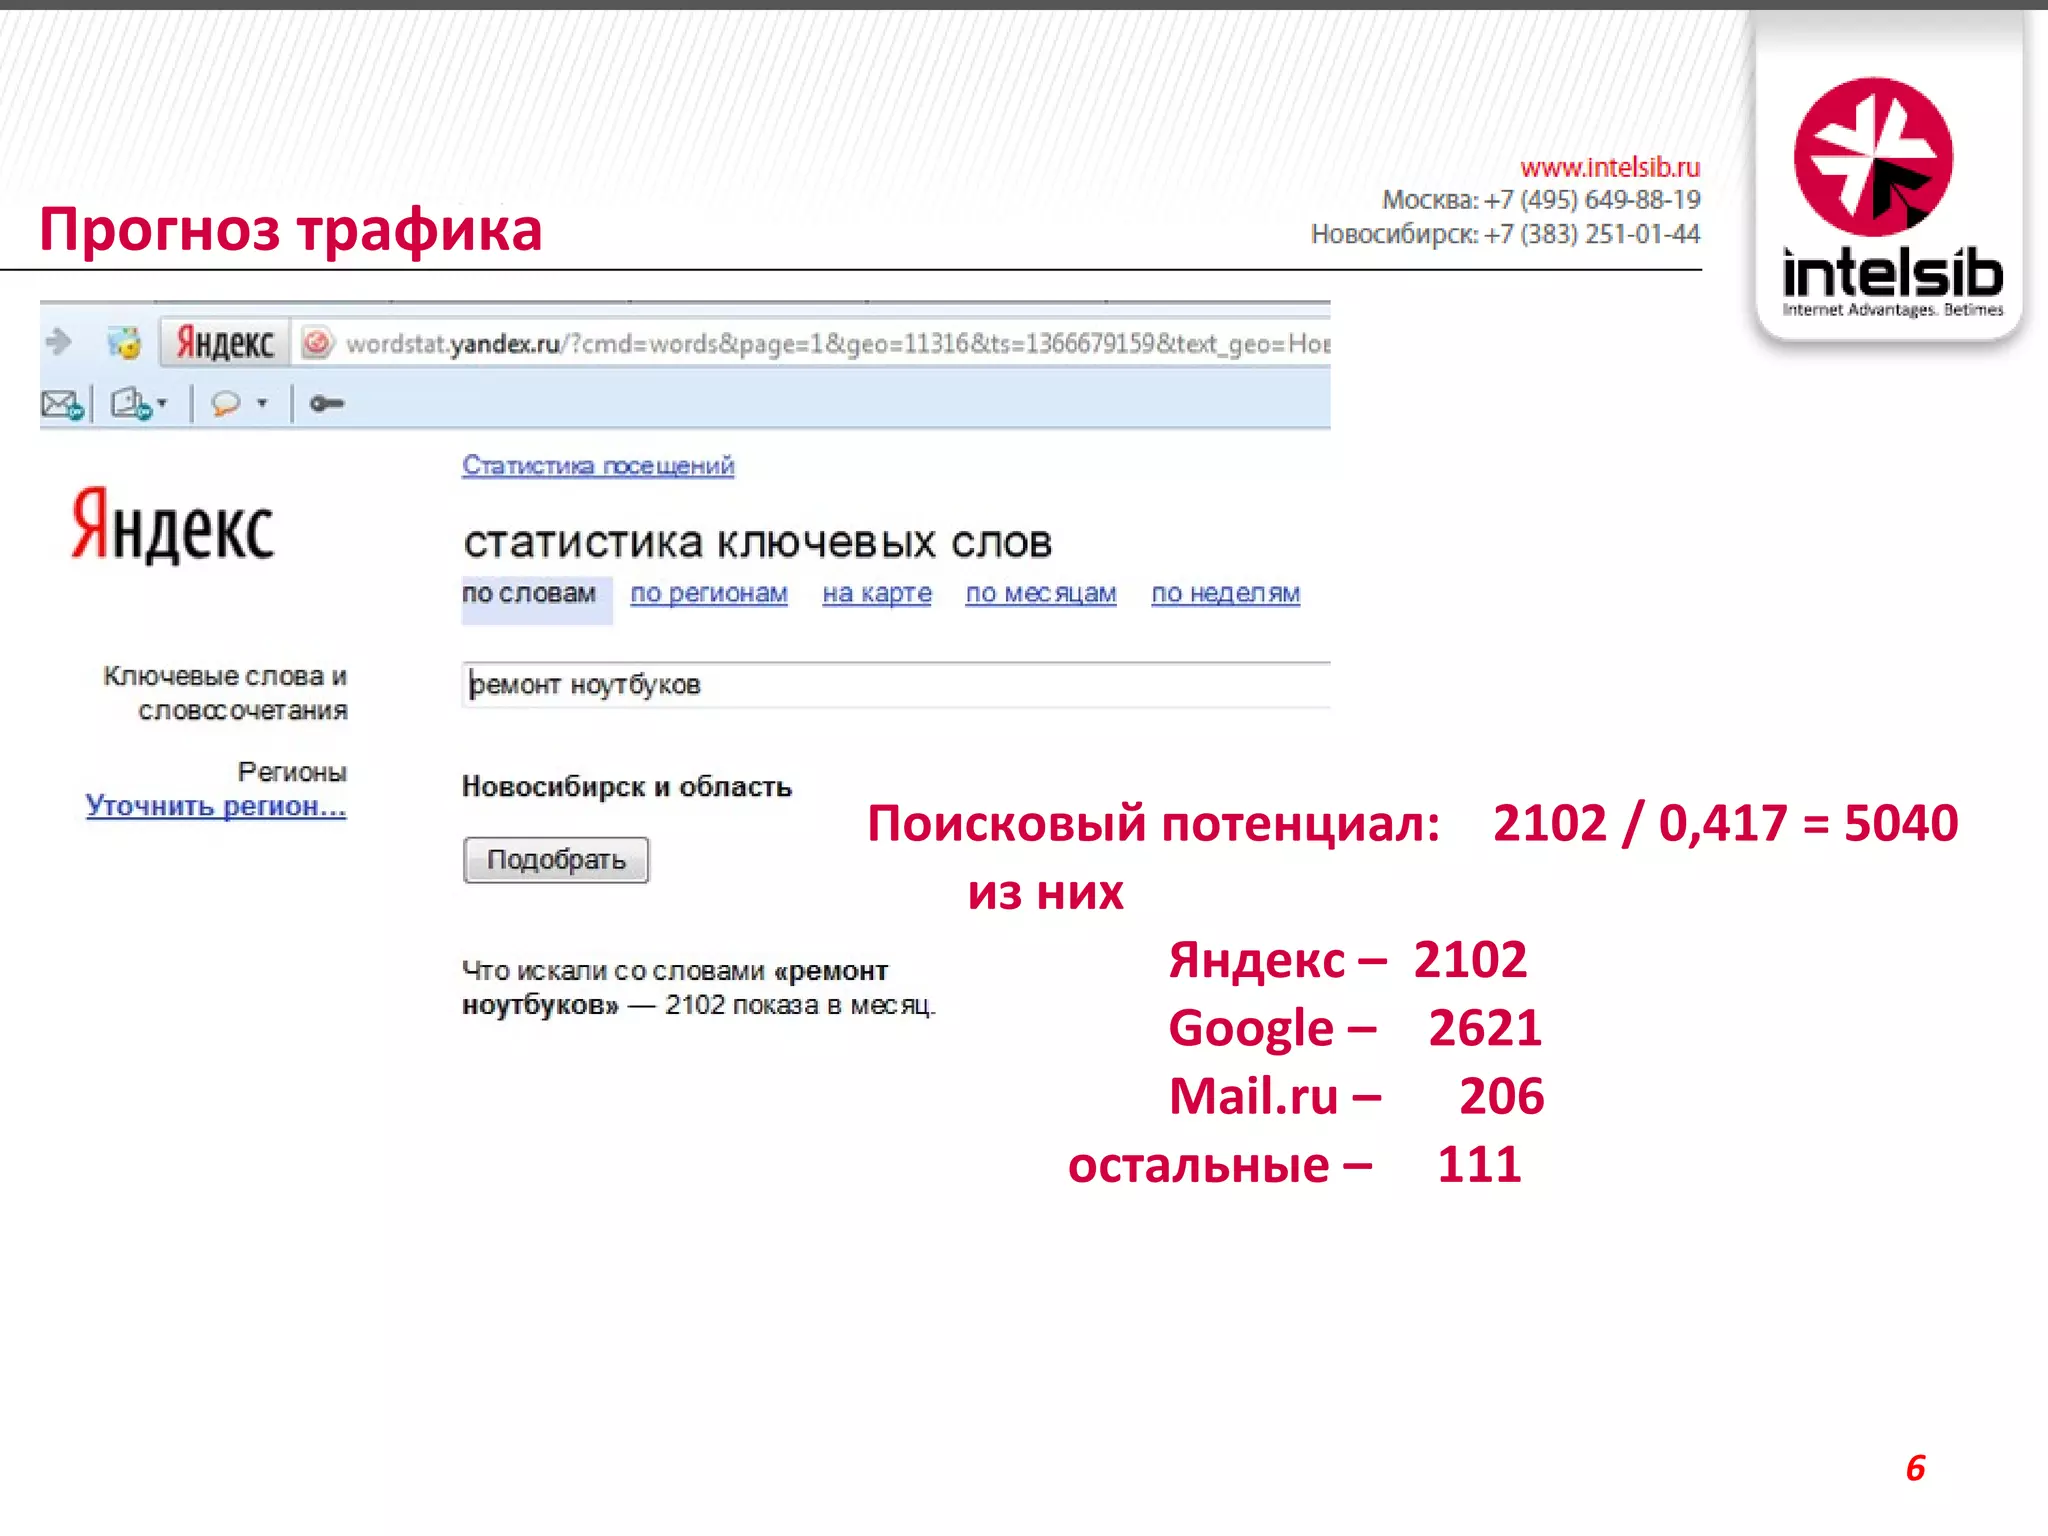Expand the dropdown arrow next to the page icon
The image size is (2048, 1536).
point(163,404)
